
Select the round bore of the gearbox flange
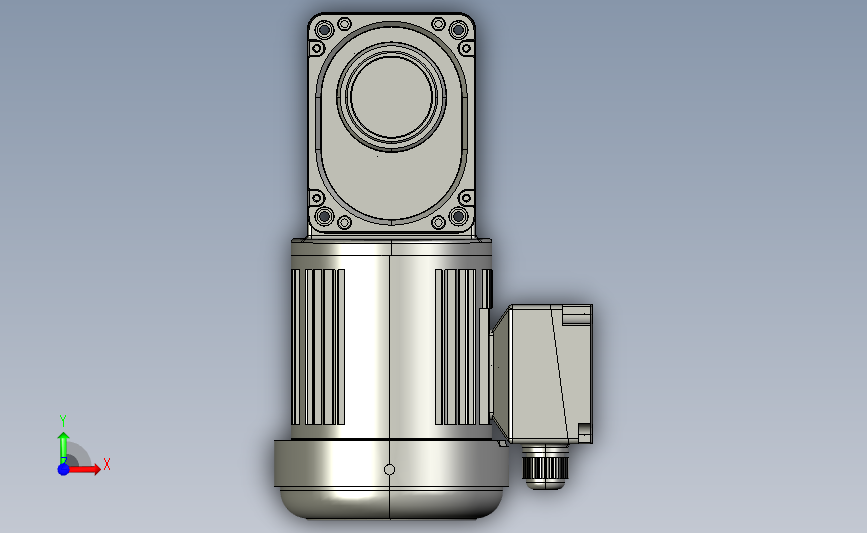[x=391, y=96]
